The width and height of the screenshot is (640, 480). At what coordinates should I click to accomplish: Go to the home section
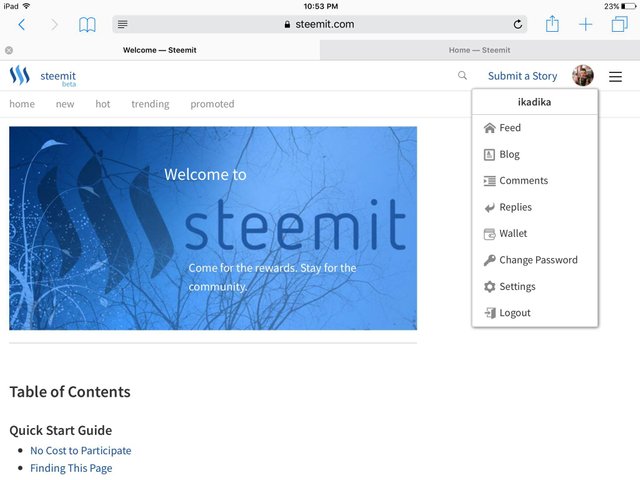(22, 104)
